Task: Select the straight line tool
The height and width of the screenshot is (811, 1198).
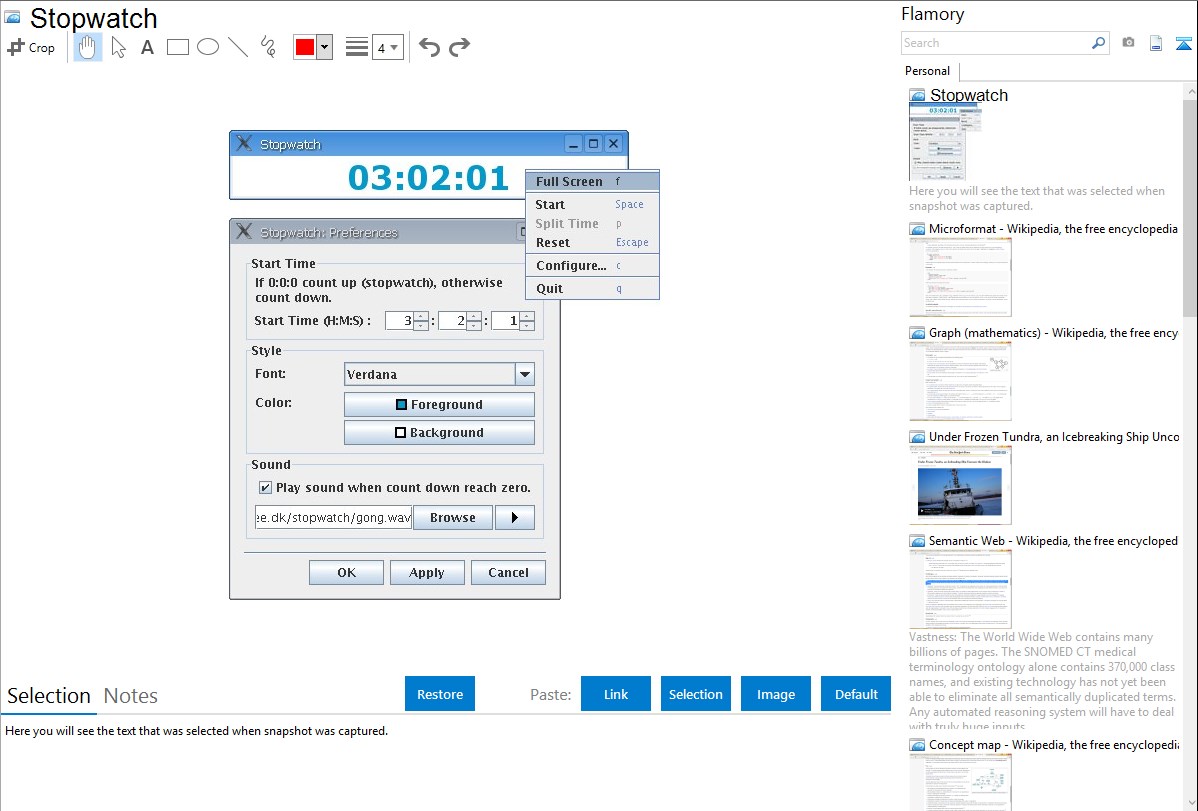Action: click(238, 47)
